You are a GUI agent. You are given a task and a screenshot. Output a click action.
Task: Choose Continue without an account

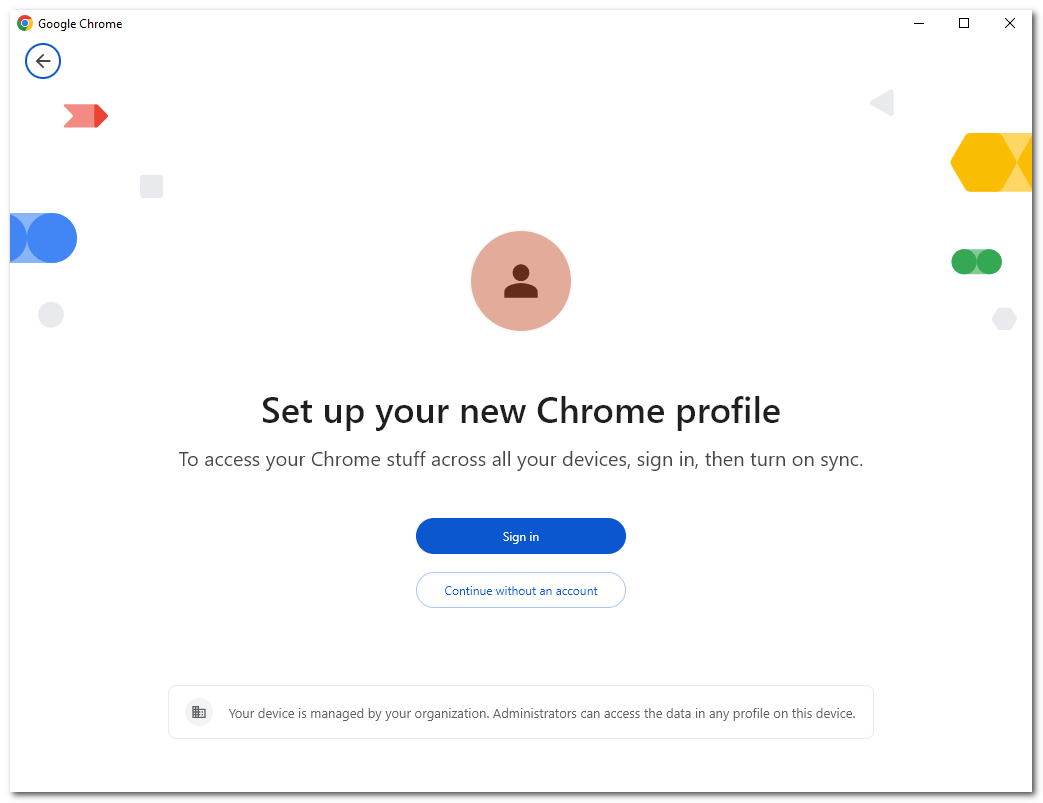[521, 590]
